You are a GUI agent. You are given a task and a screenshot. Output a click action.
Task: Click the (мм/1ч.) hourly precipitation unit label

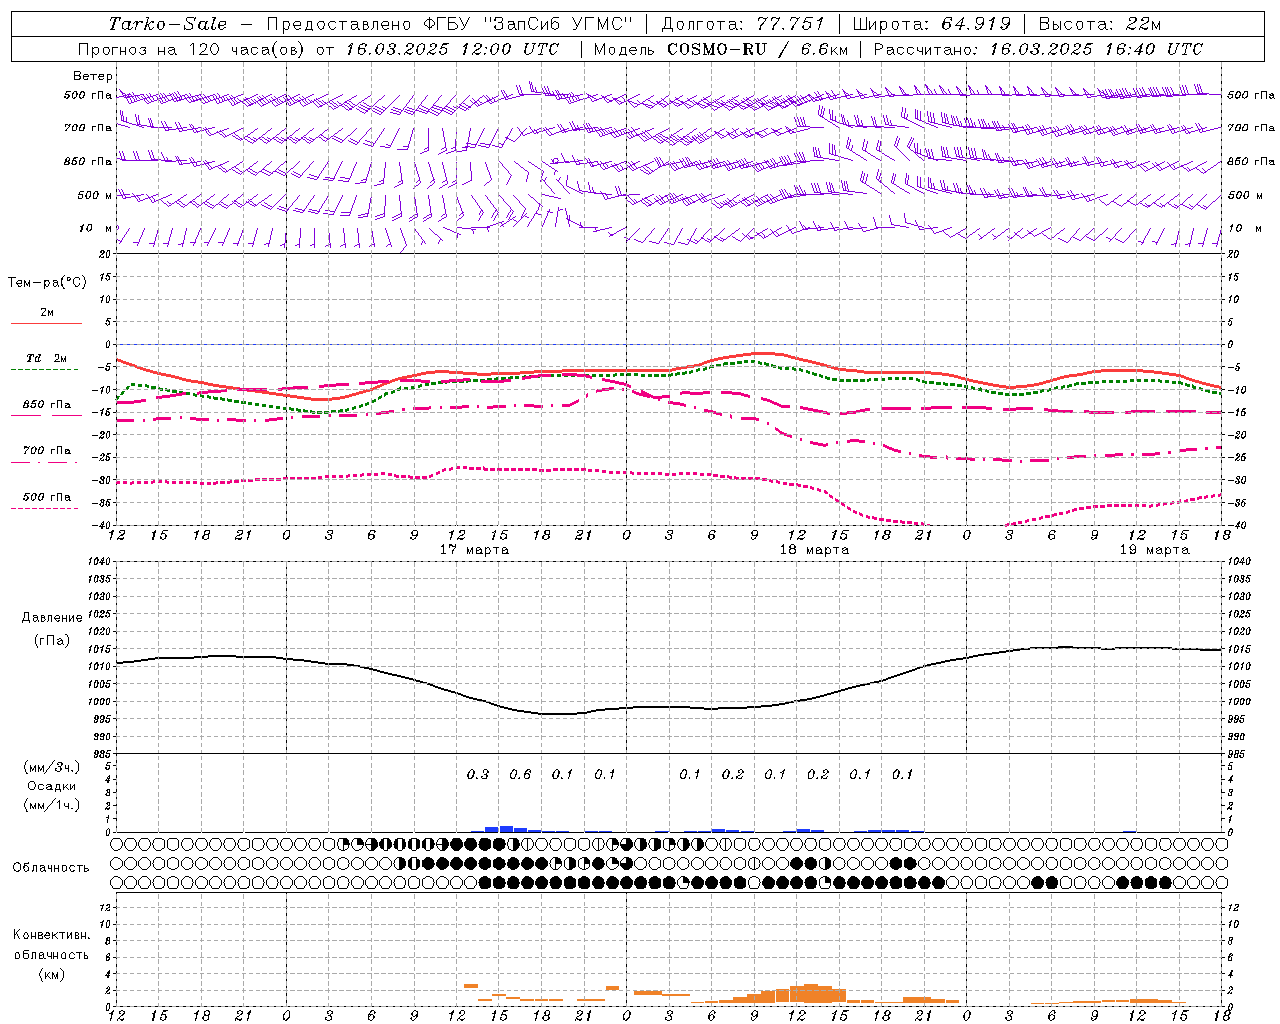click(52, 805)
